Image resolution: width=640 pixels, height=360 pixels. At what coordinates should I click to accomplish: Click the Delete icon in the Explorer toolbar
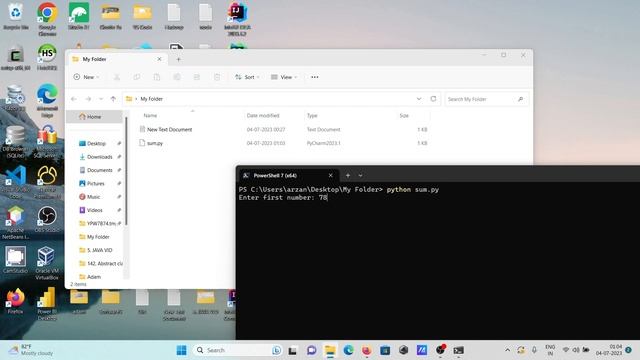tap(217, 77)
